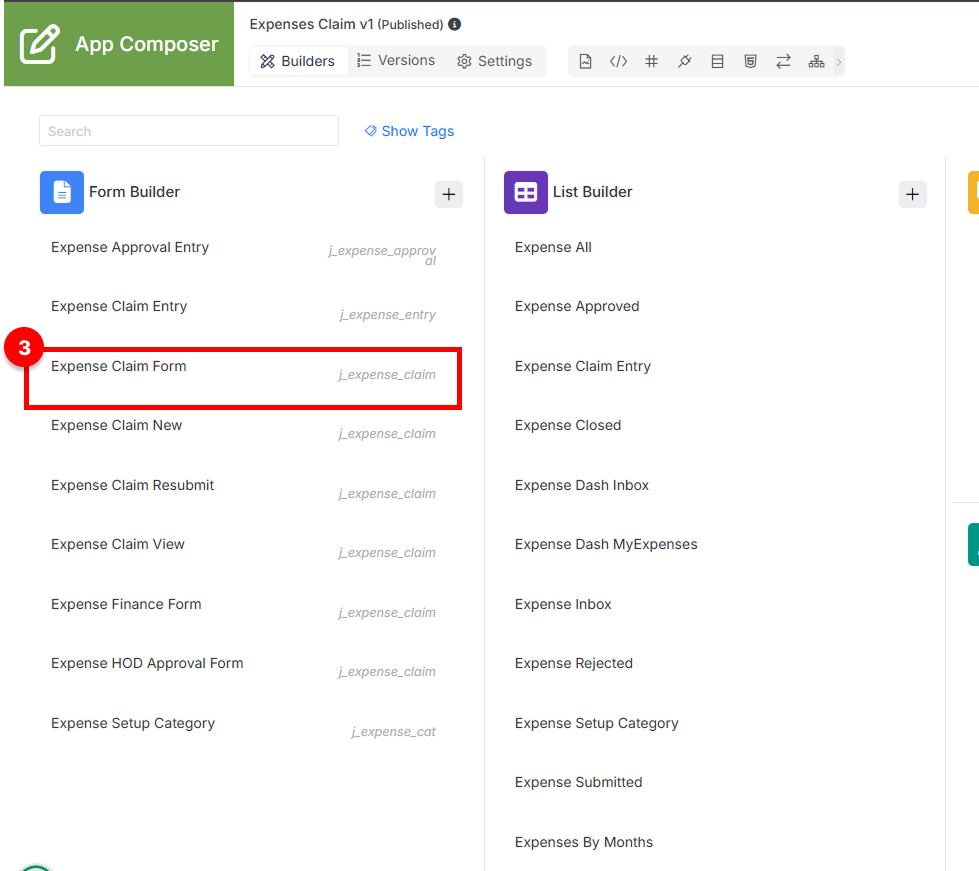Click the hash symbol toolbar icon
This screenshot has height=871, width=979.
pyautogui.click(x=651, y=61)
